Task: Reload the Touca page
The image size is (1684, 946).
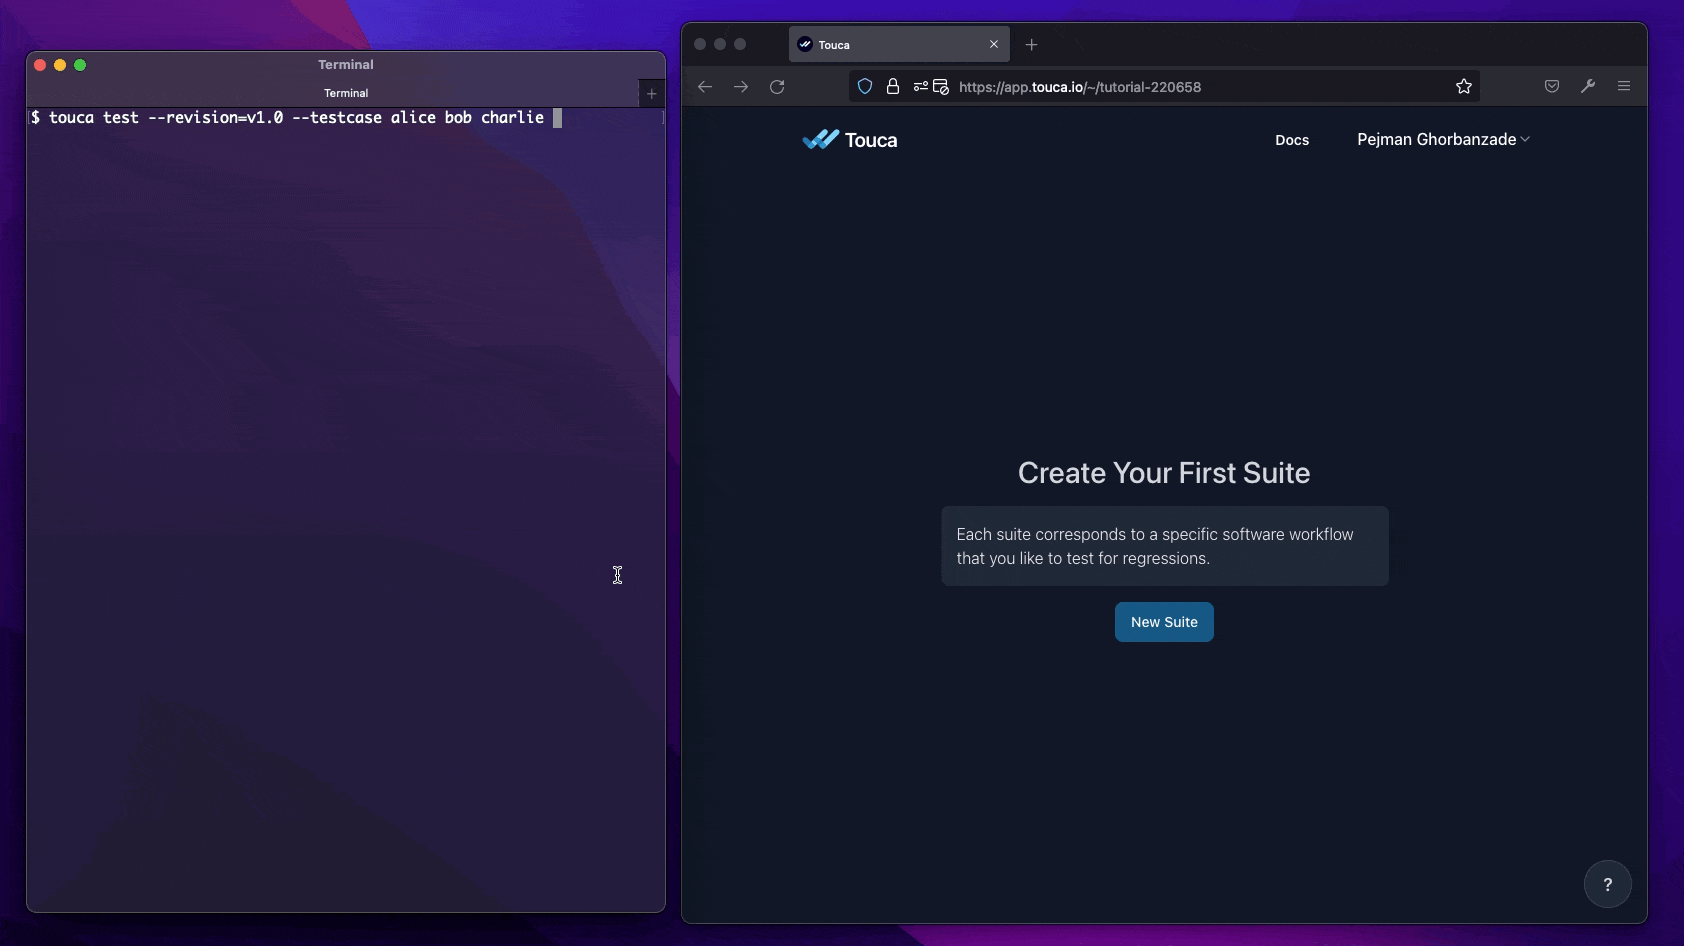Action: (x=777, y=87)
